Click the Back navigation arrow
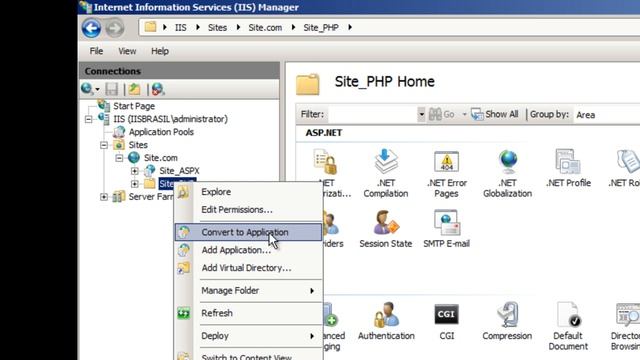This screenshot has height=360, width=640. coord(91,28)
